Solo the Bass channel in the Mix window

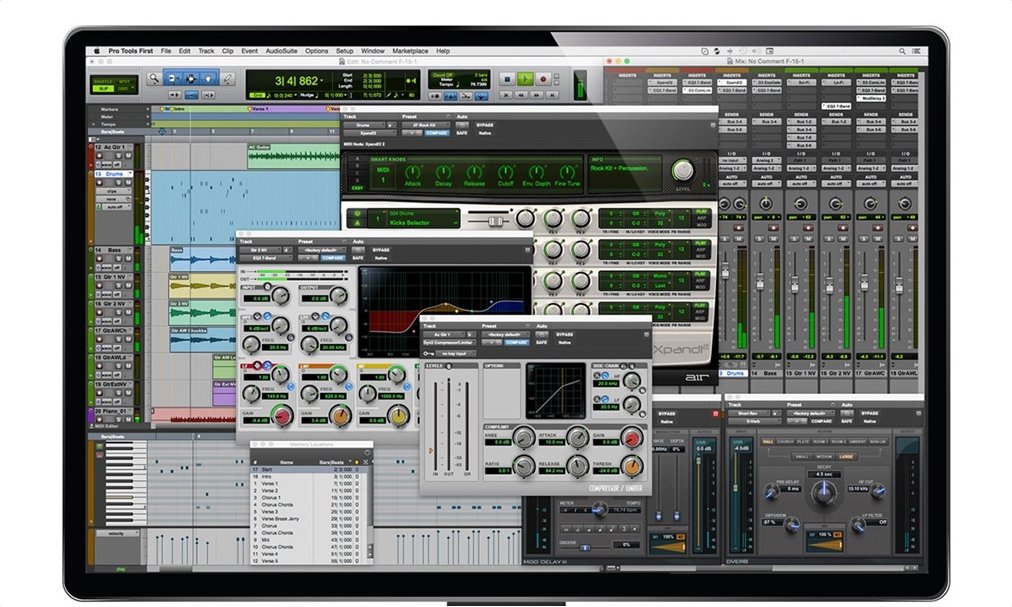pyautogui.click(x=760, y=239)
